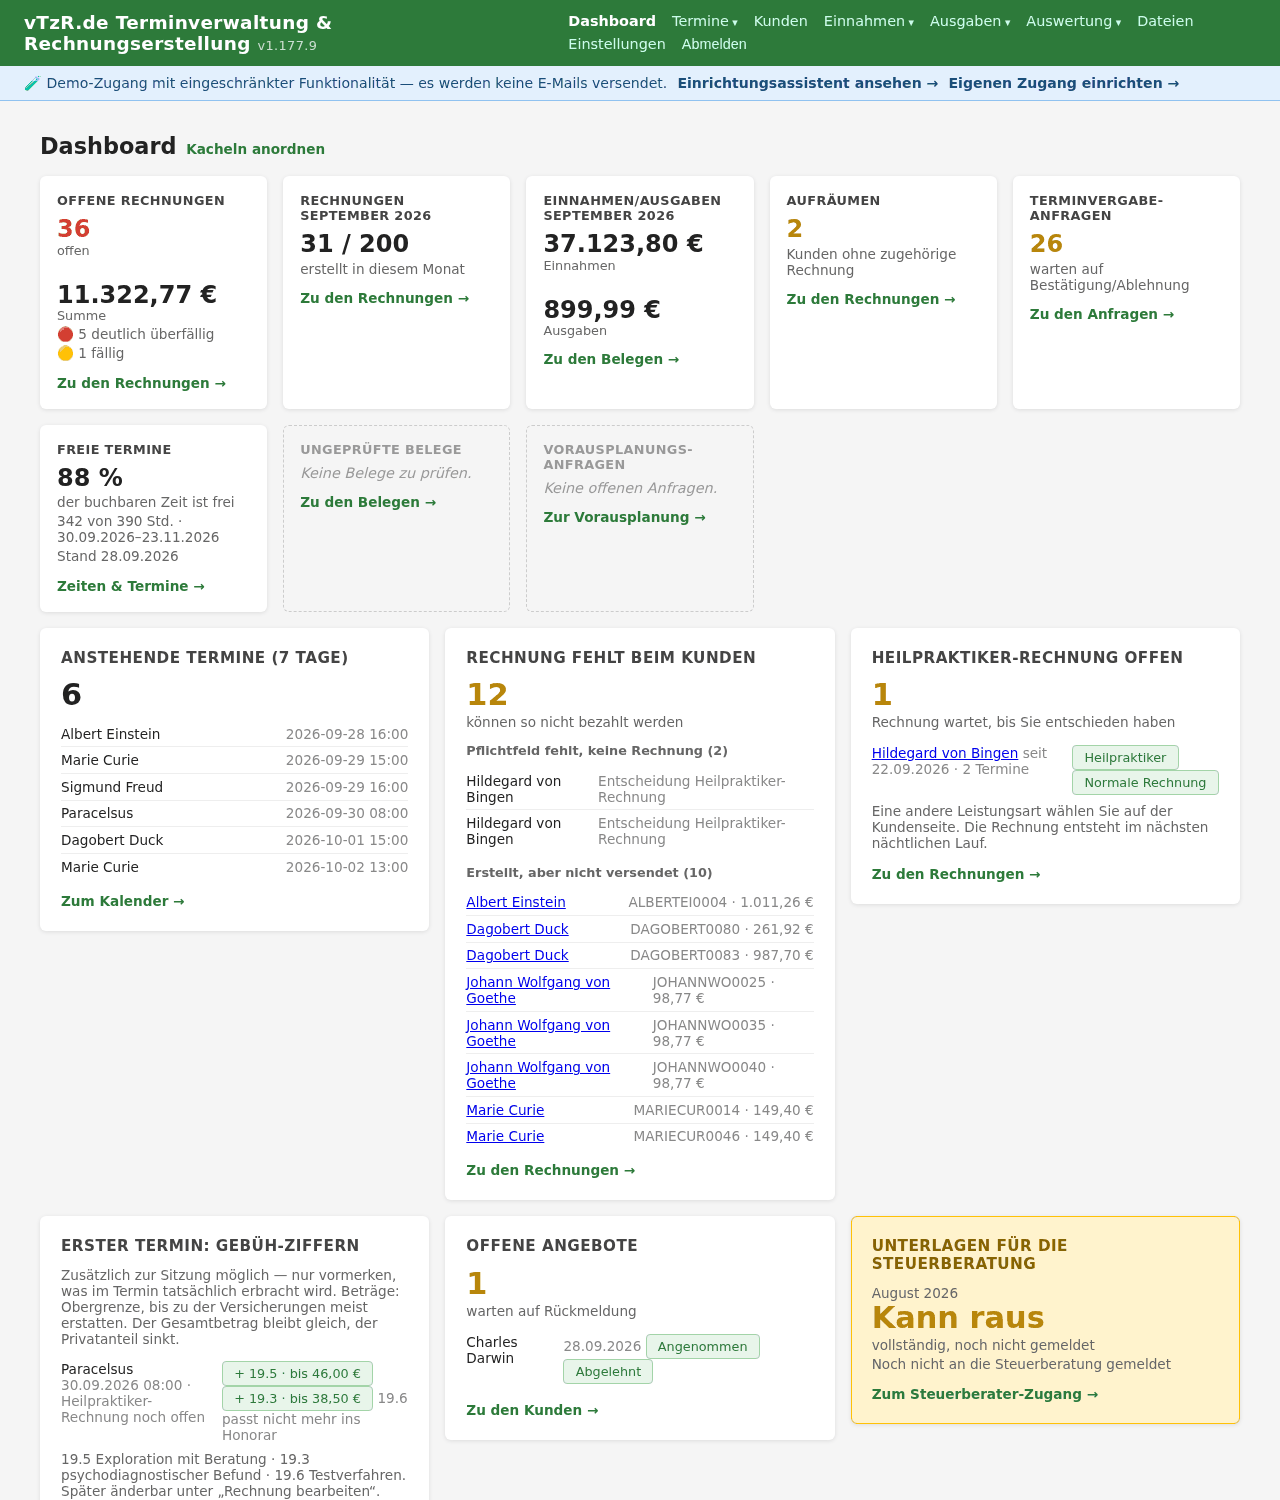This screenshot has height=1500, width=1280.
Task: Expand the Termine dropdown menu
Action: (705, 21)
